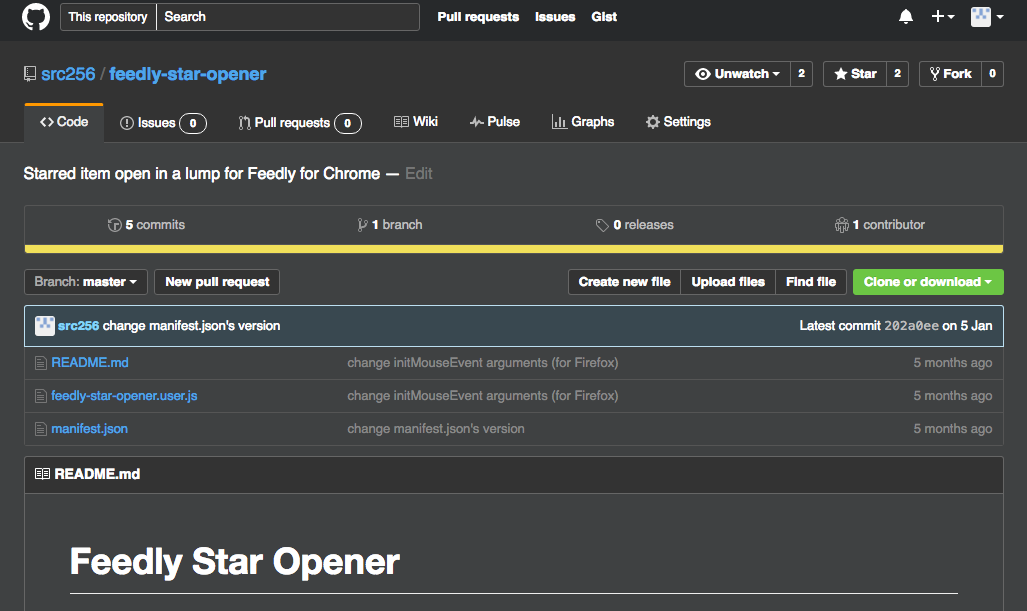Open the Branch: master dropdown
This screenshot has height=611, width=1027.
pos(86,282)
